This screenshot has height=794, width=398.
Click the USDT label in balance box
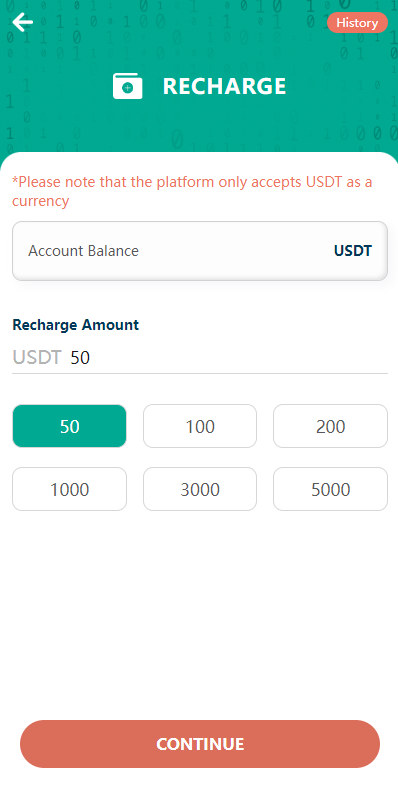(x=353, y=251)
